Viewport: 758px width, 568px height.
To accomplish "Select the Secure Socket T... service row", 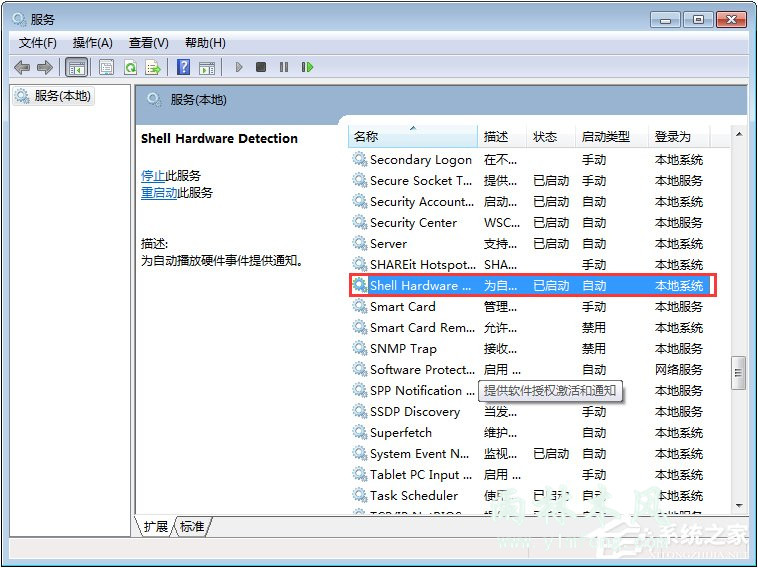I will [x=529, y=181].
